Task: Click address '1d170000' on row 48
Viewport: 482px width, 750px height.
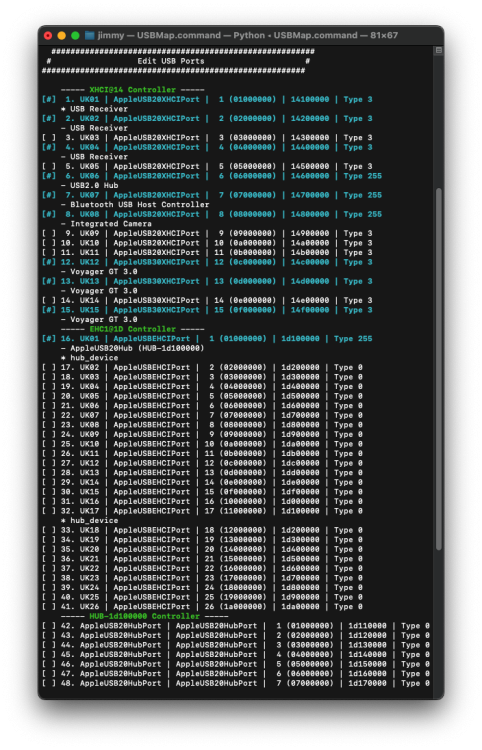Action: pos(367,683)
